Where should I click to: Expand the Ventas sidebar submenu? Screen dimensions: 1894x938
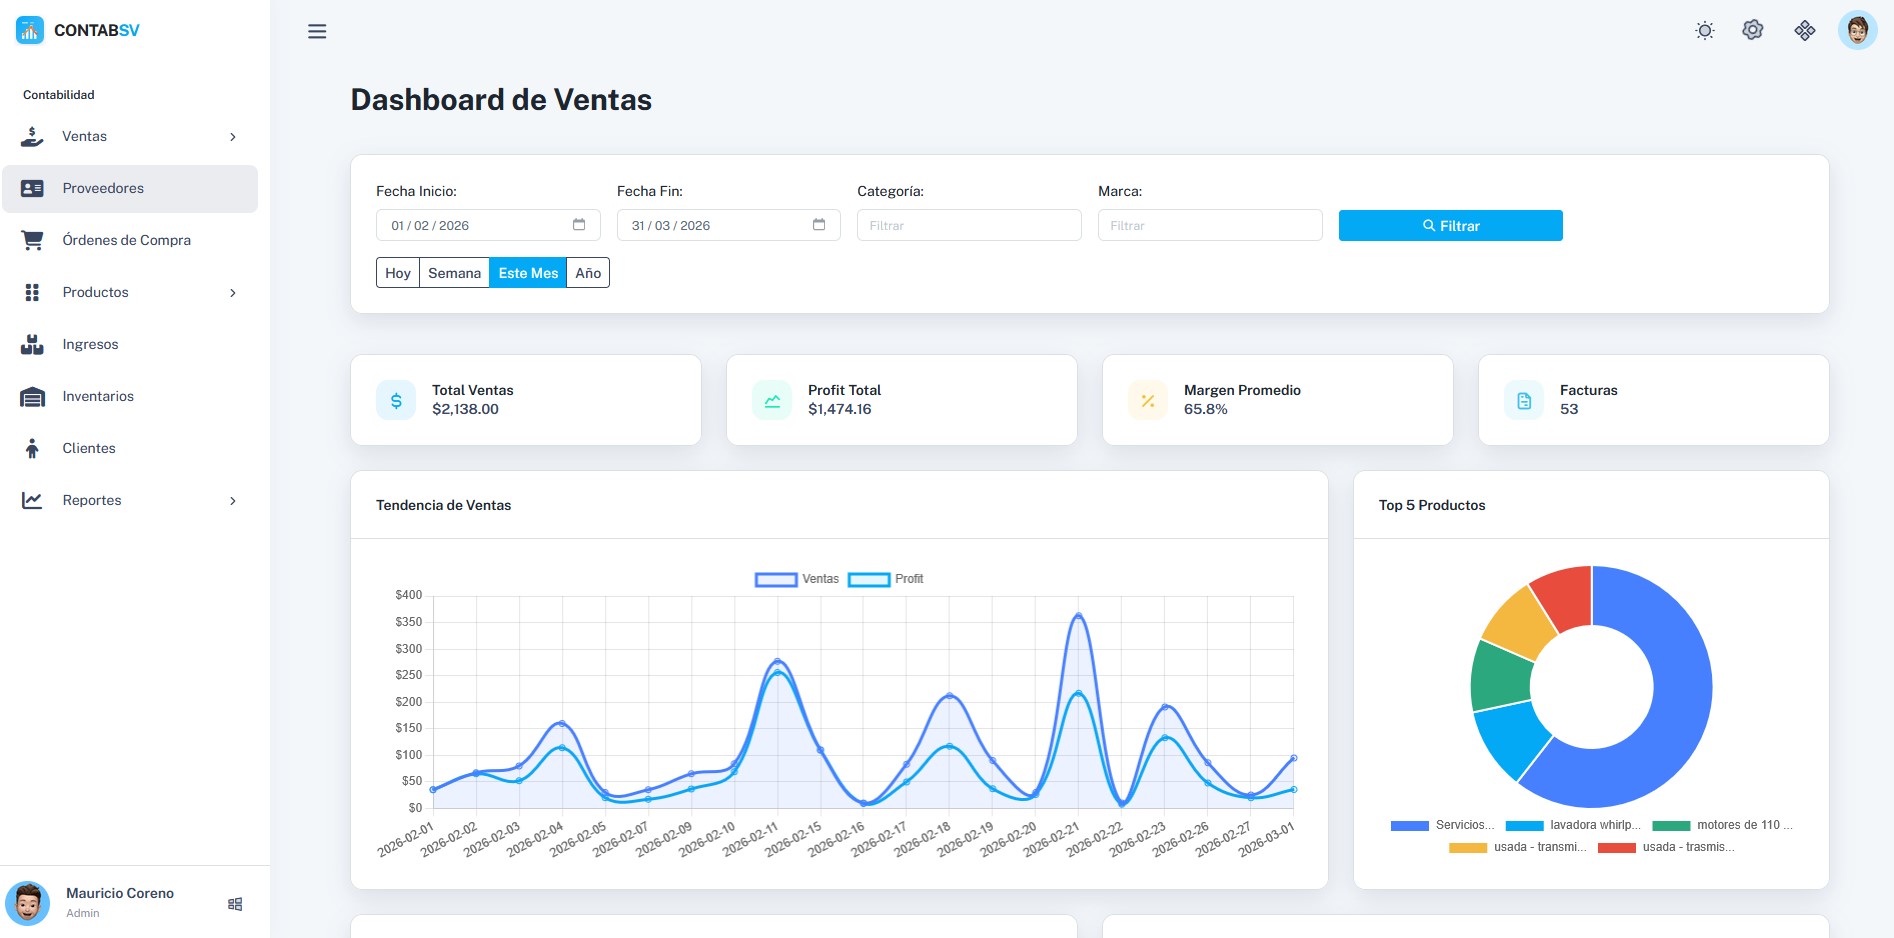point(233,136)
